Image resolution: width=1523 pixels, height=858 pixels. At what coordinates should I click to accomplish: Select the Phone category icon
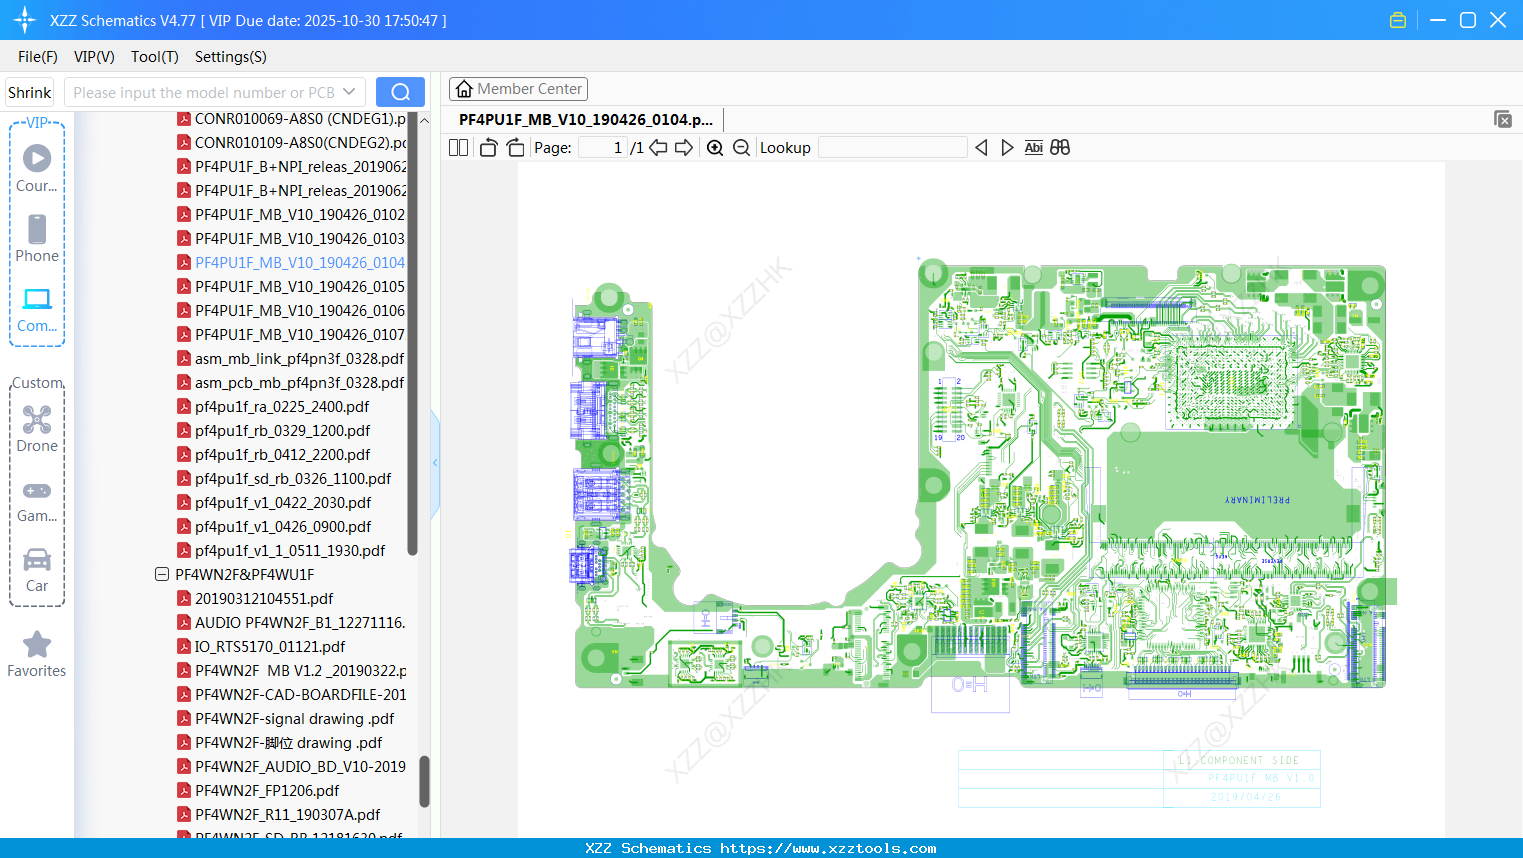37,238
